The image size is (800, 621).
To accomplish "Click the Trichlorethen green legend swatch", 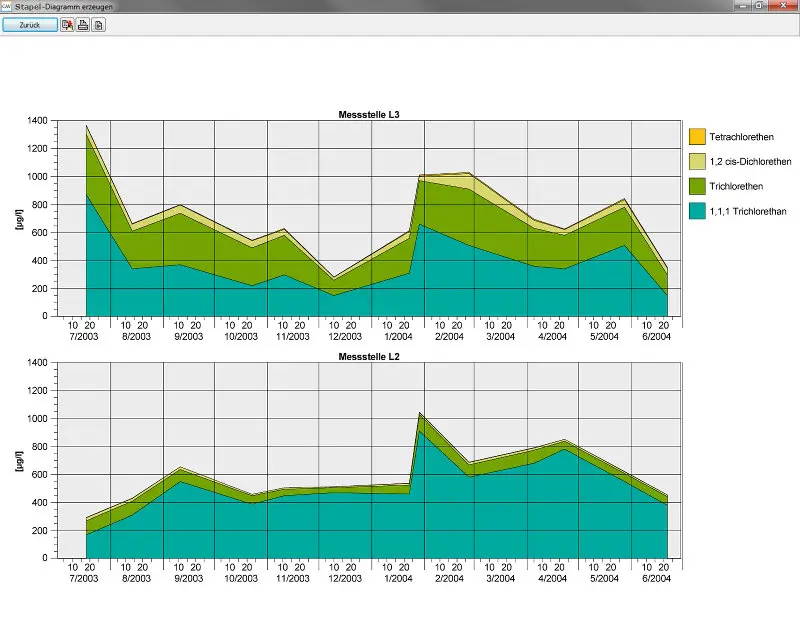I will coord(697,186).
